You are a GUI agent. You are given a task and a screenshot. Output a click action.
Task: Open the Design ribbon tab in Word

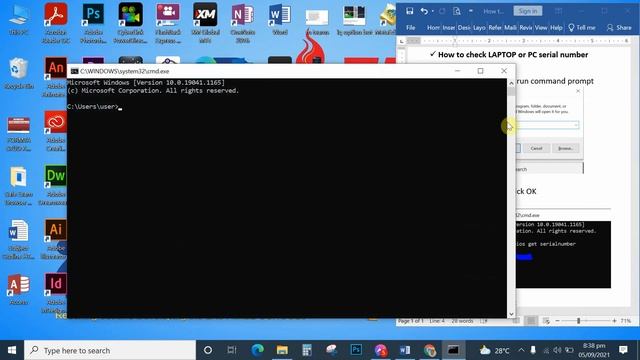[464, 28]
